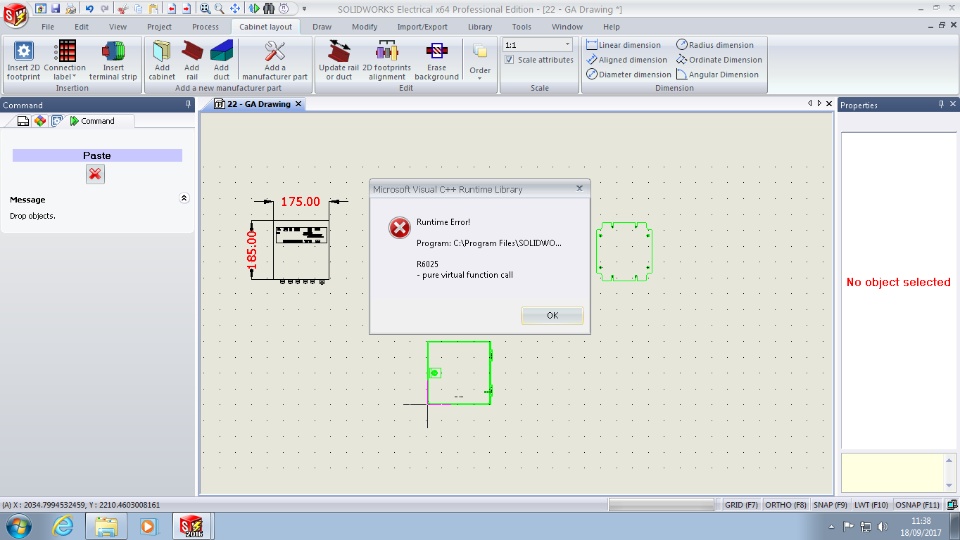The height and width of the screenshot is (540, 960).
Task: Select the Ordinate Dimension tool
Action: click(x=719, y=59)
